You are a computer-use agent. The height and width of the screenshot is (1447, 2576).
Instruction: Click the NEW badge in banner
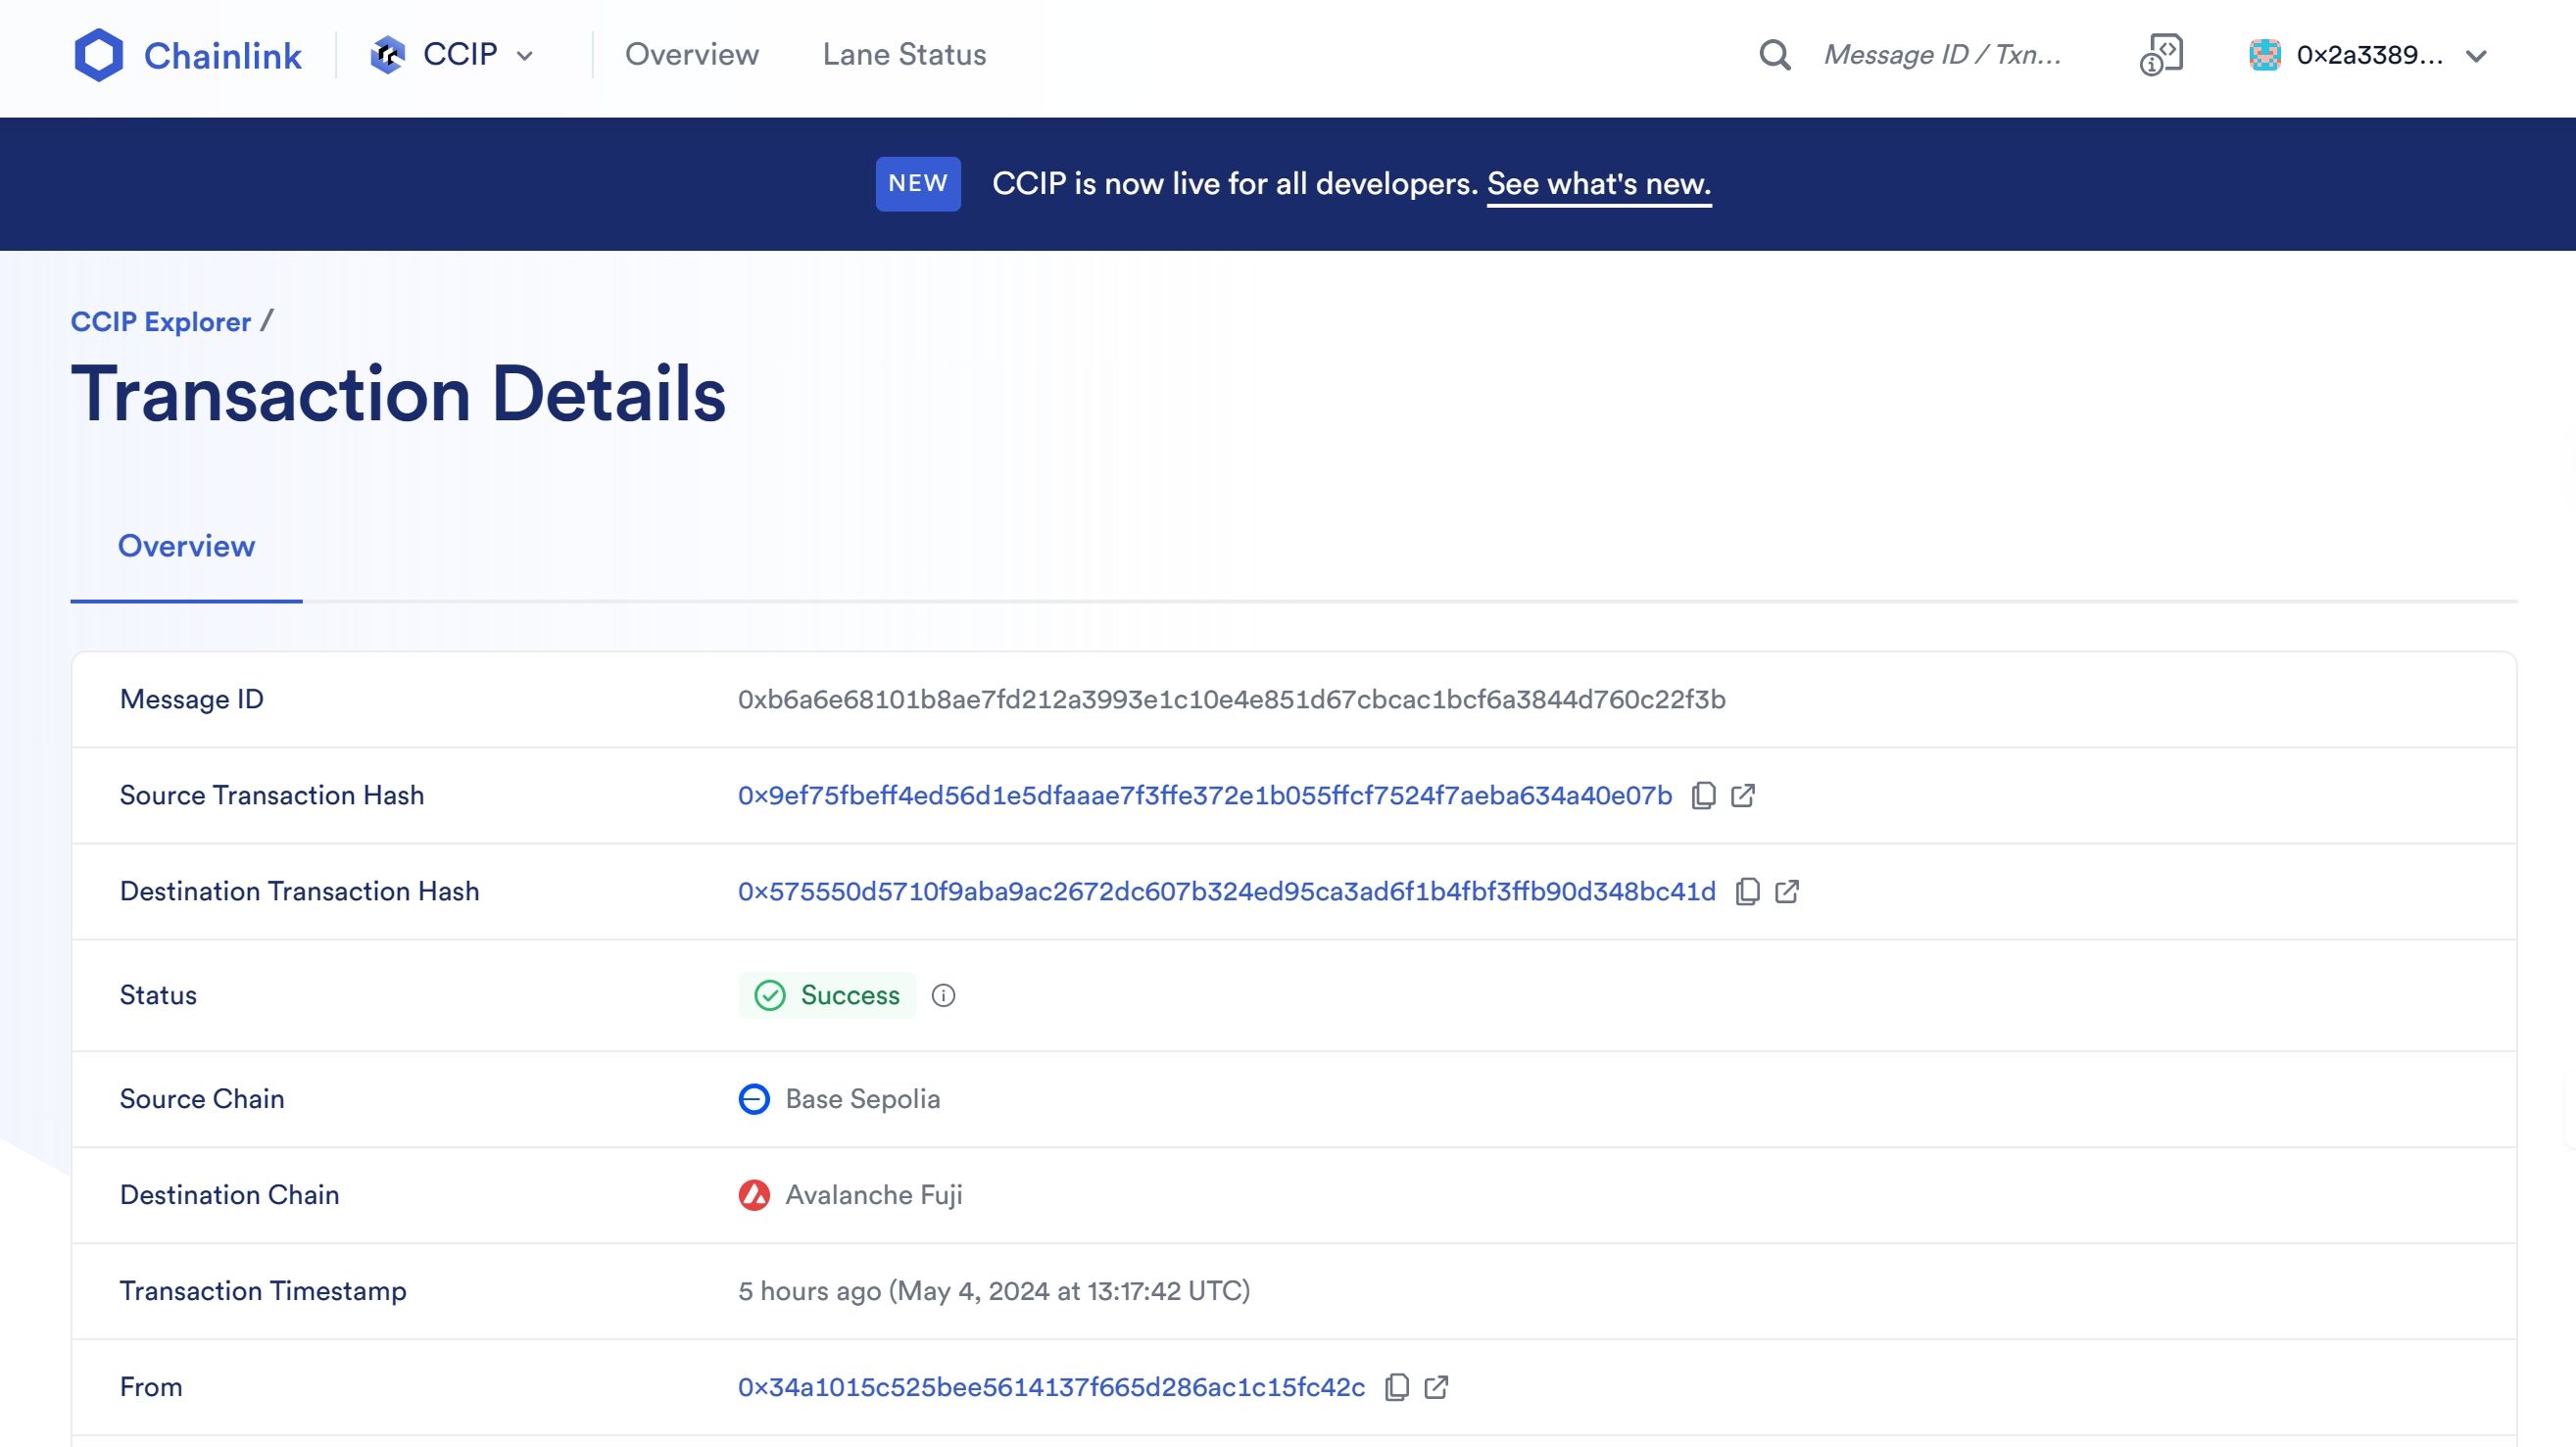(918, 184)
